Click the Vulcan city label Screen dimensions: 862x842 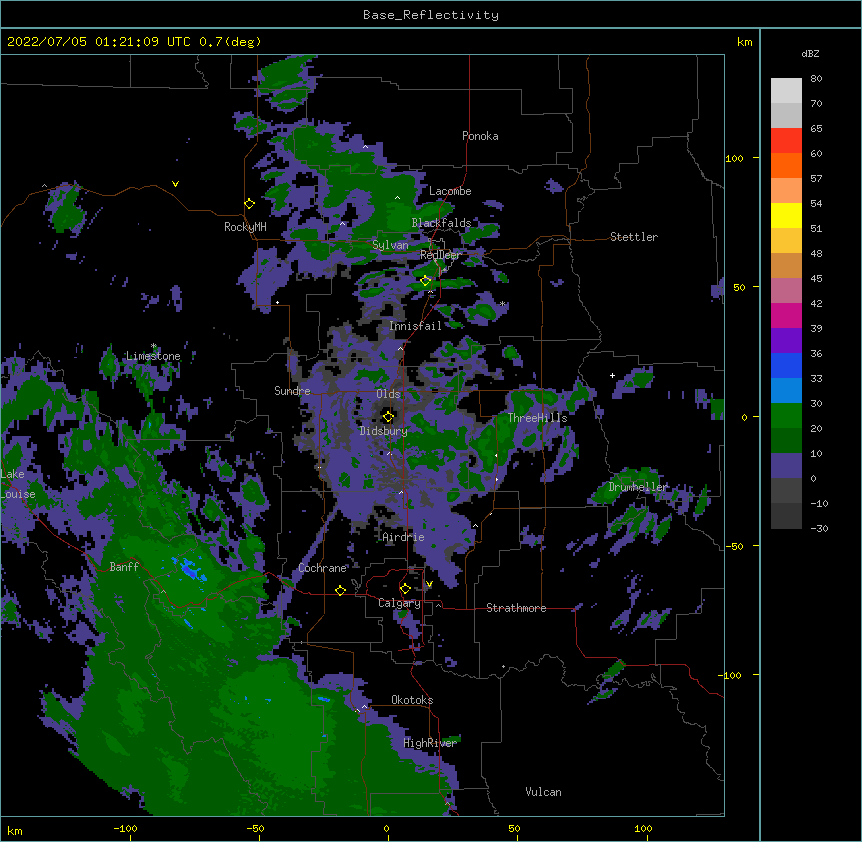coord(543,792)
